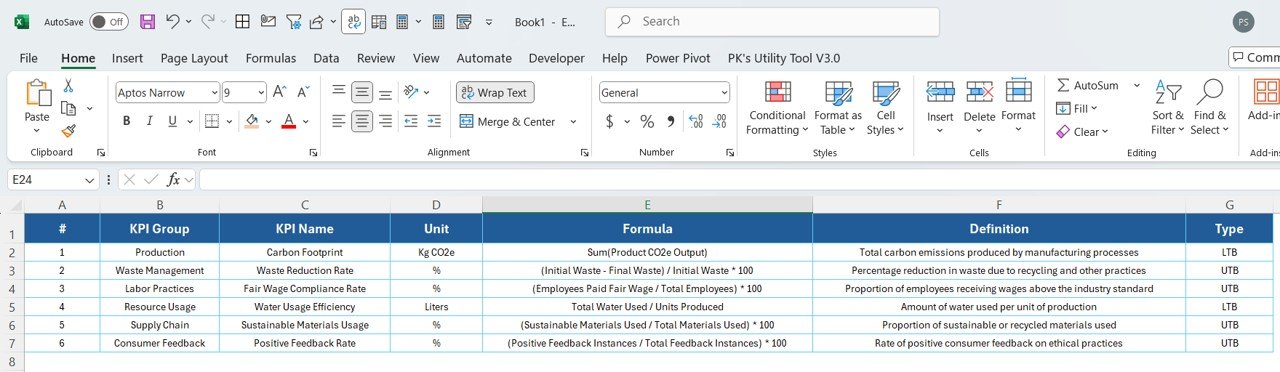Image resolution: width=1280 pixels, height=372 pixels.
Task: Apply top align to cells
Action: 340,92
